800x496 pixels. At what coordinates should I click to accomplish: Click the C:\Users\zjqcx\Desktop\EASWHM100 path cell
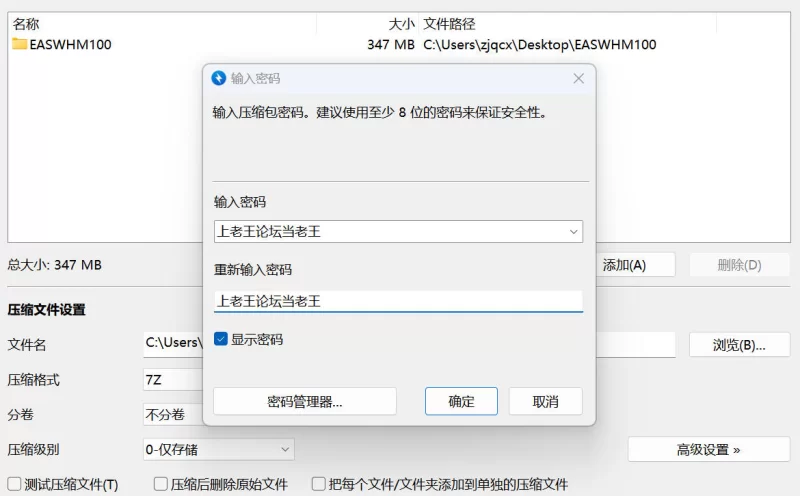pos(540,44)
